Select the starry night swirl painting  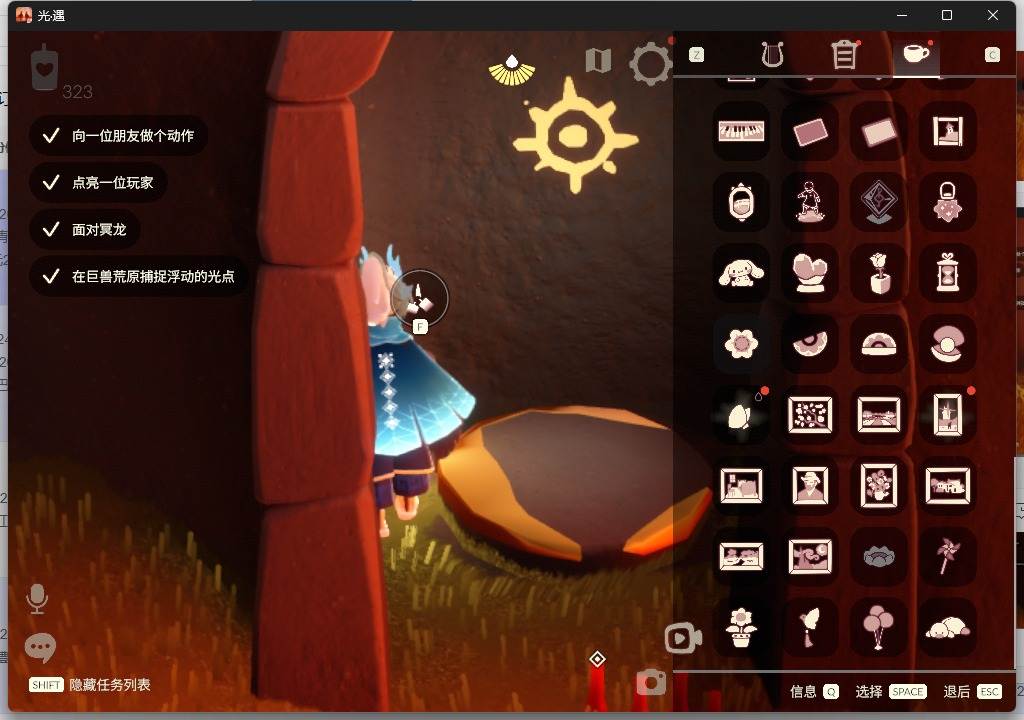tap(810, 556)
